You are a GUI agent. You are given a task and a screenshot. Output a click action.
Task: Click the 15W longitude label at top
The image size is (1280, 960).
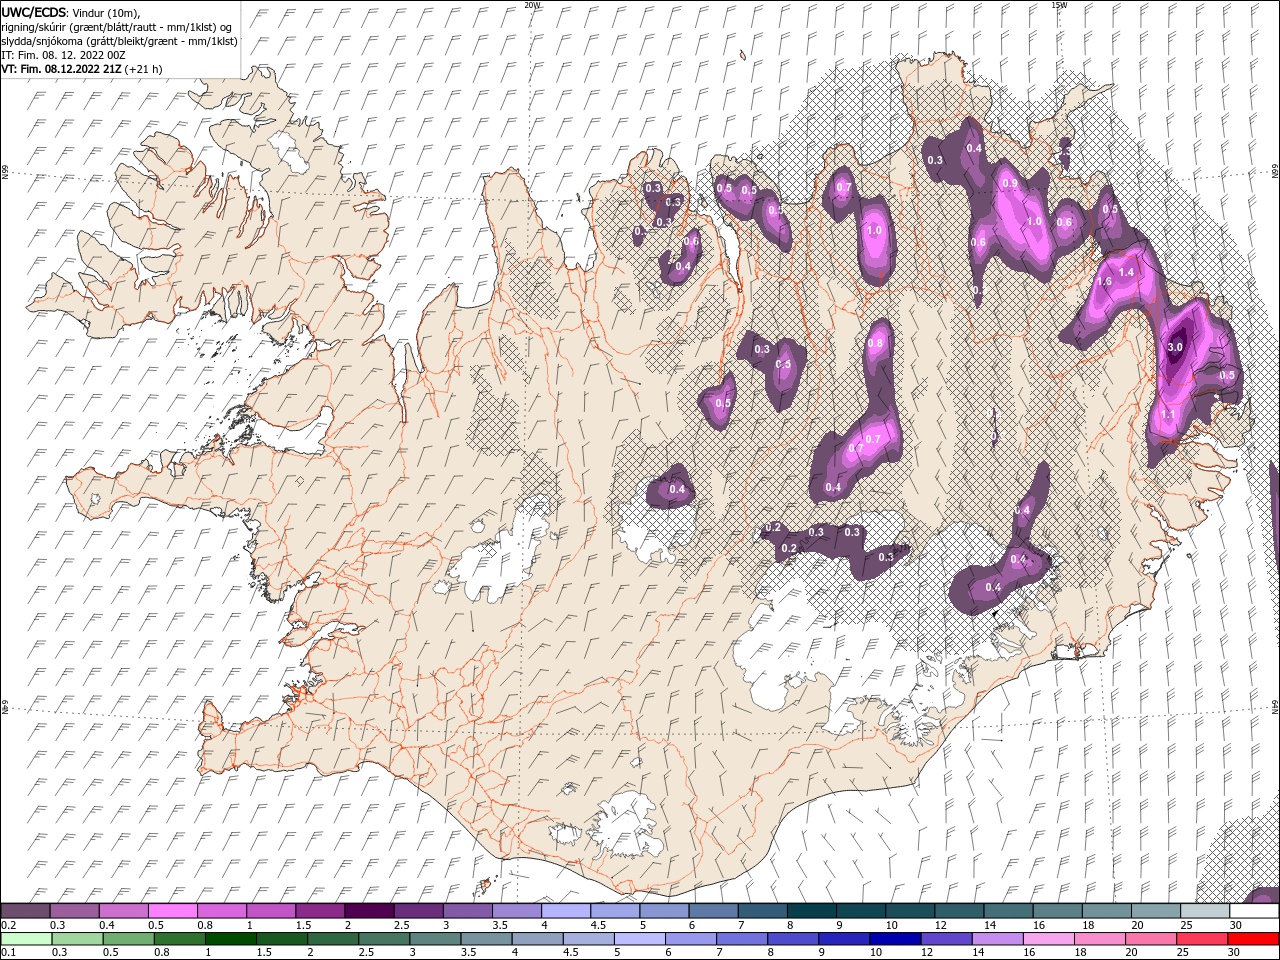pos(1059,5)
